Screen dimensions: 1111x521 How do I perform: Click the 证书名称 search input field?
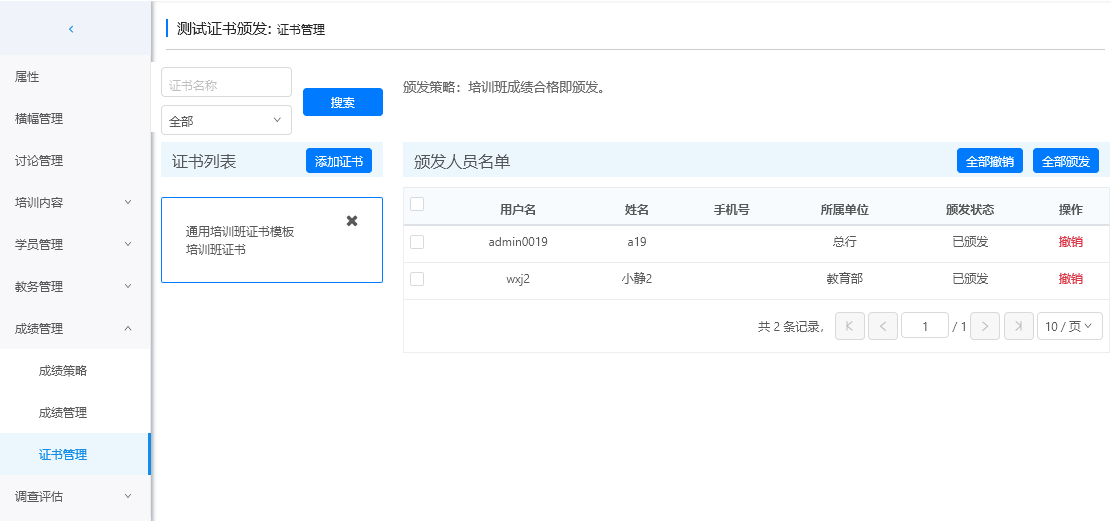pos(226,85)
